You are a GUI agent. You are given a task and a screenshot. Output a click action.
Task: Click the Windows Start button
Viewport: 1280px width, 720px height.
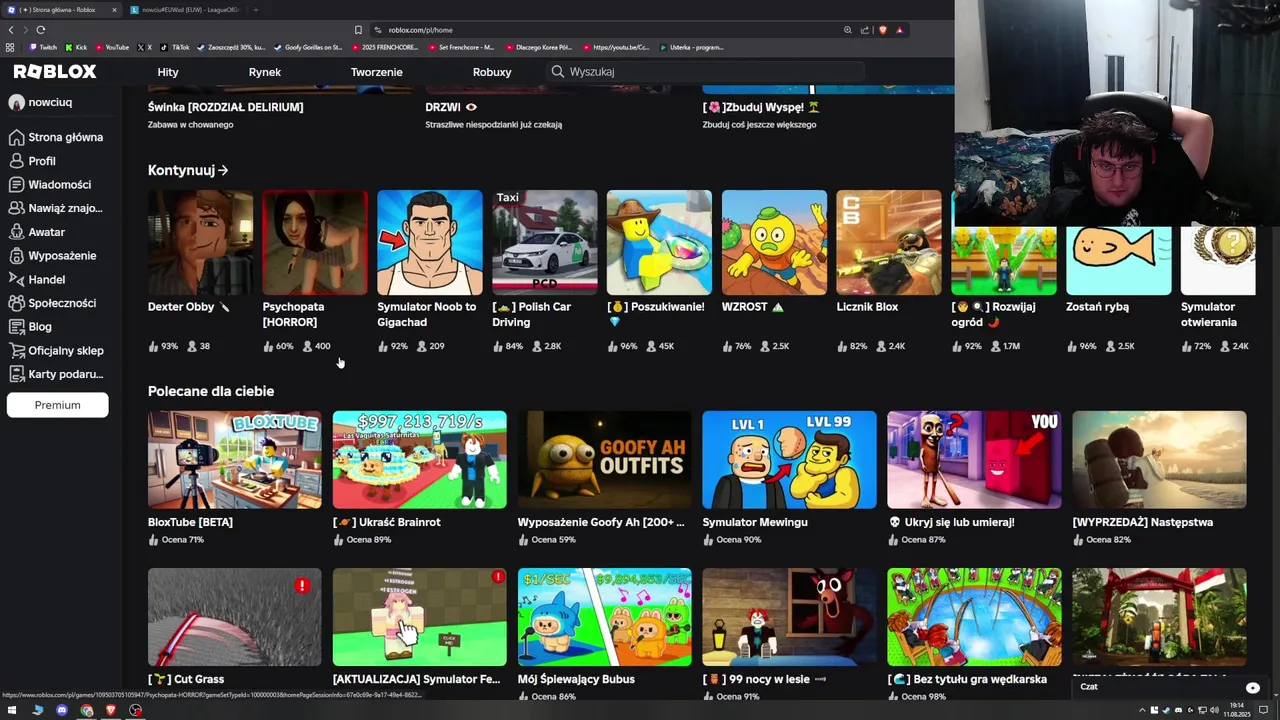[x=12, y=710]
